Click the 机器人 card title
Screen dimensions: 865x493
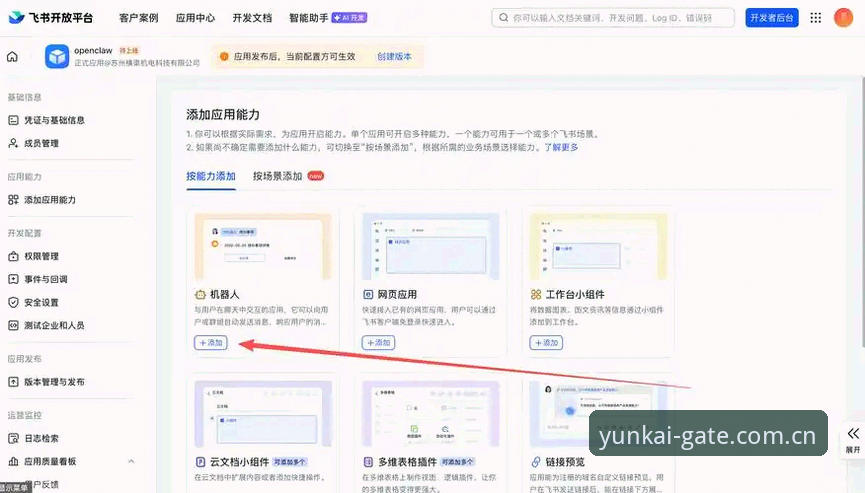(x=225, y=294)
